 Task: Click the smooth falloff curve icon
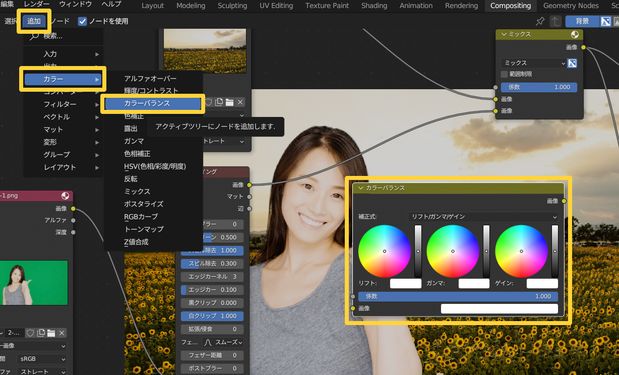208,342
